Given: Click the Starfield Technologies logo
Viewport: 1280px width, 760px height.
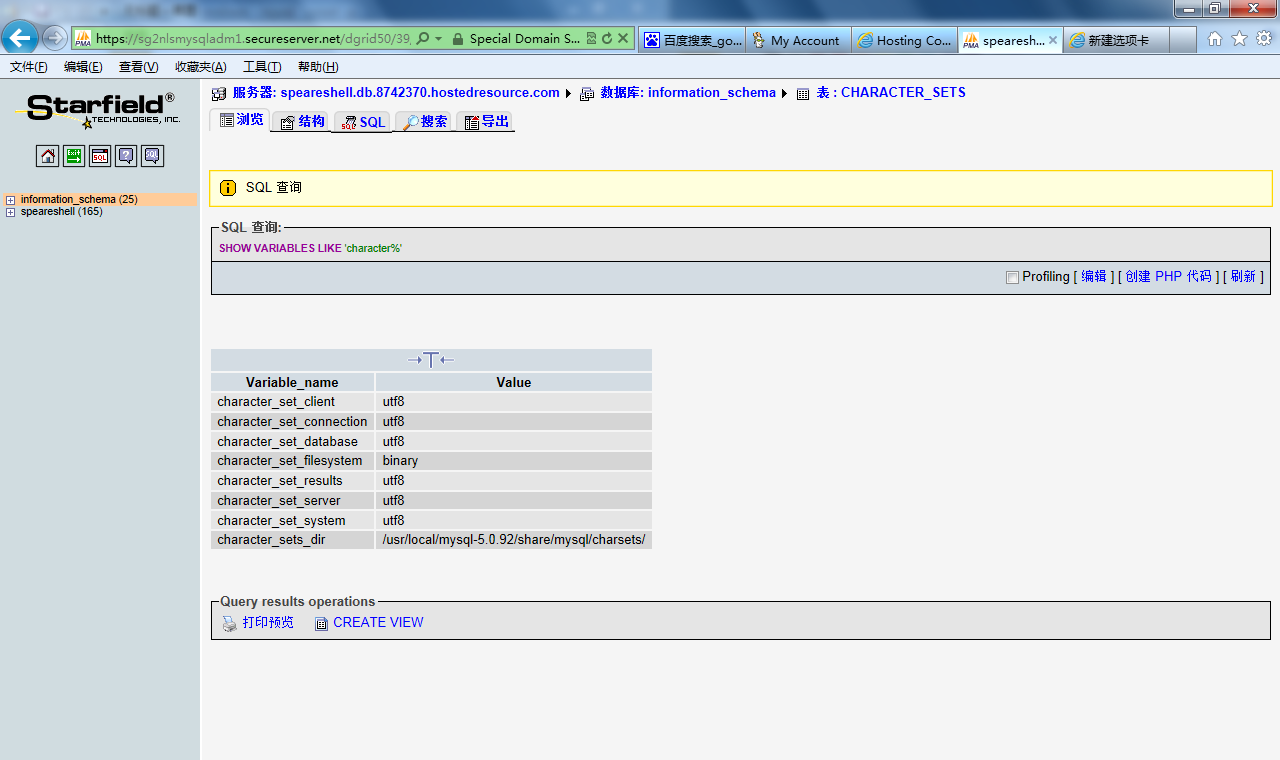Looking at the screenshot, I should click(x=99, y=110).
